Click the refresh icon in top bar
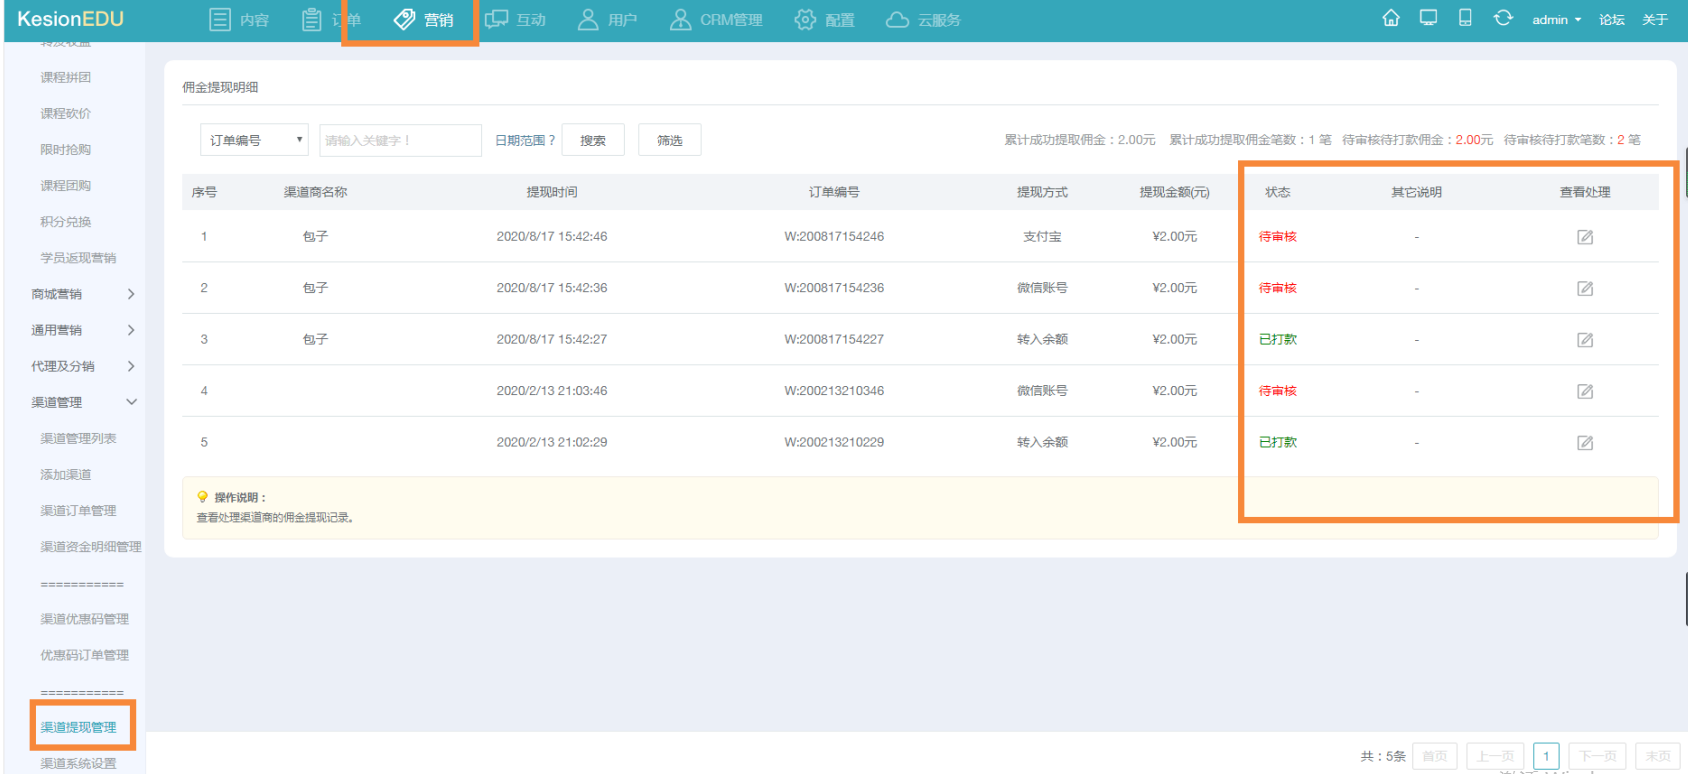The width and height of the screenshot is (1688, 774). (x=1503, y=18)
